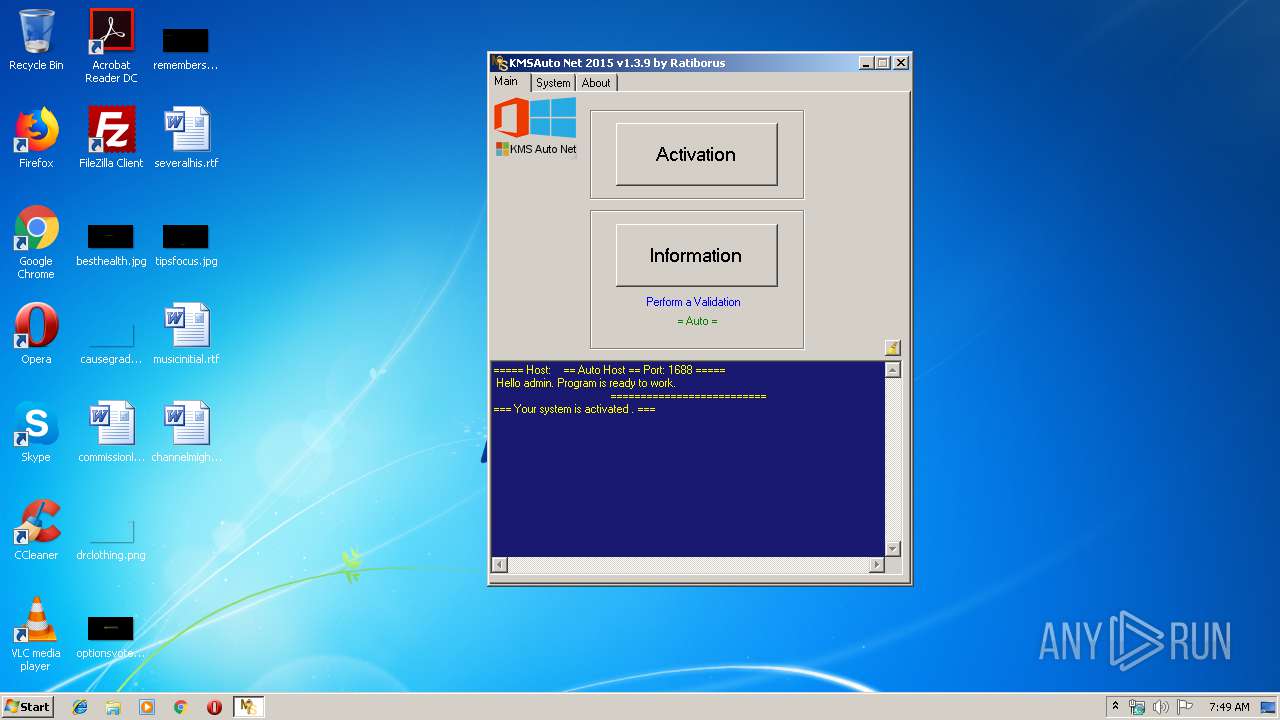The image size is (1280, 720).
Task: Select the Google Chrome desktop shortcut
Action: [x=36, y=243]
